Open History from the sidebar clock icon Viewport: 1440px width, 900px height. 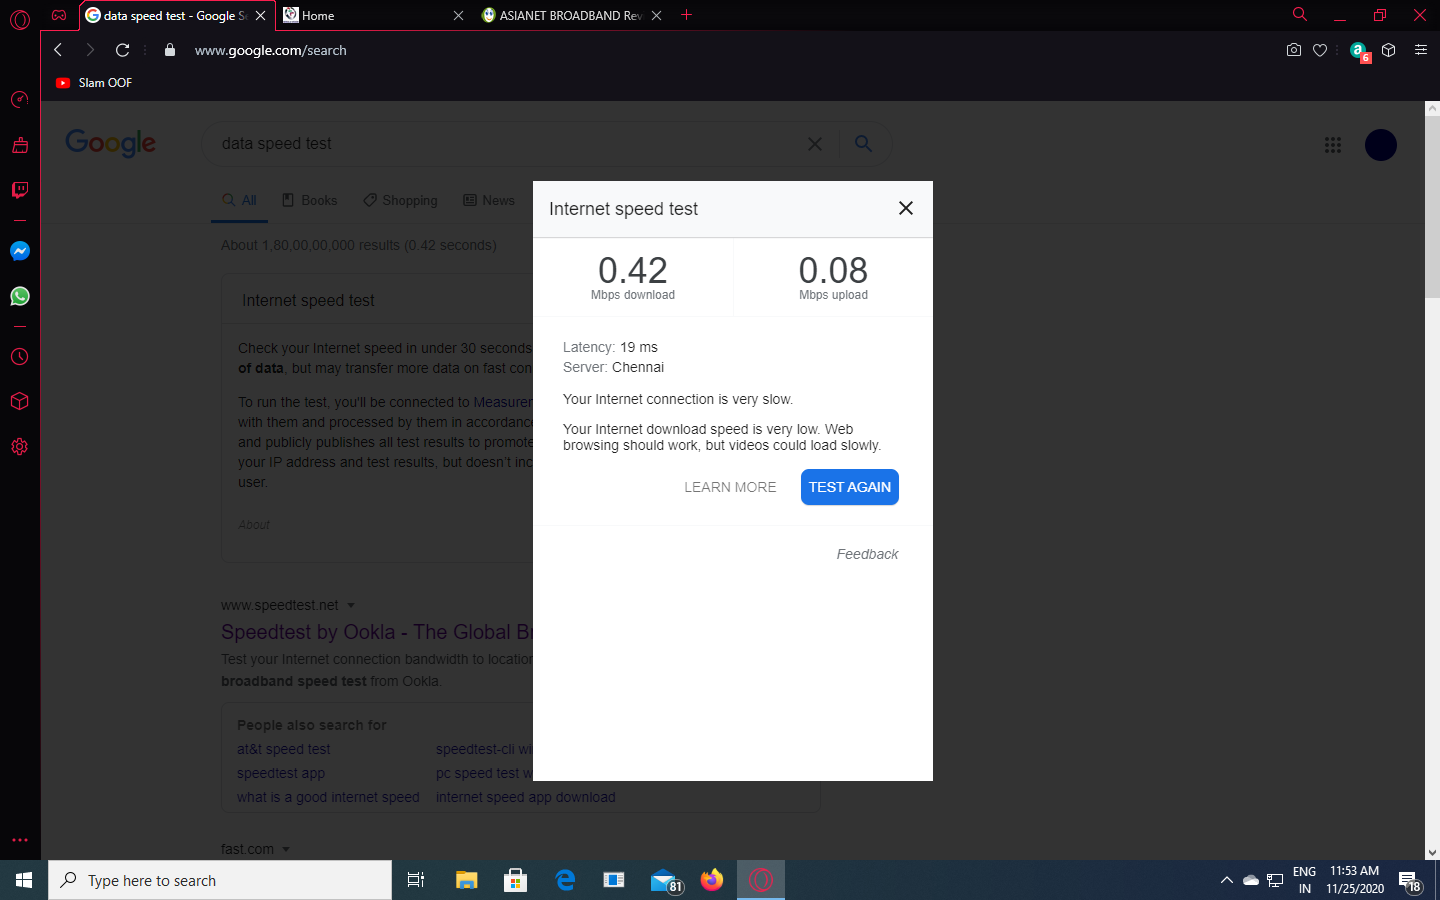pos(20,357)
